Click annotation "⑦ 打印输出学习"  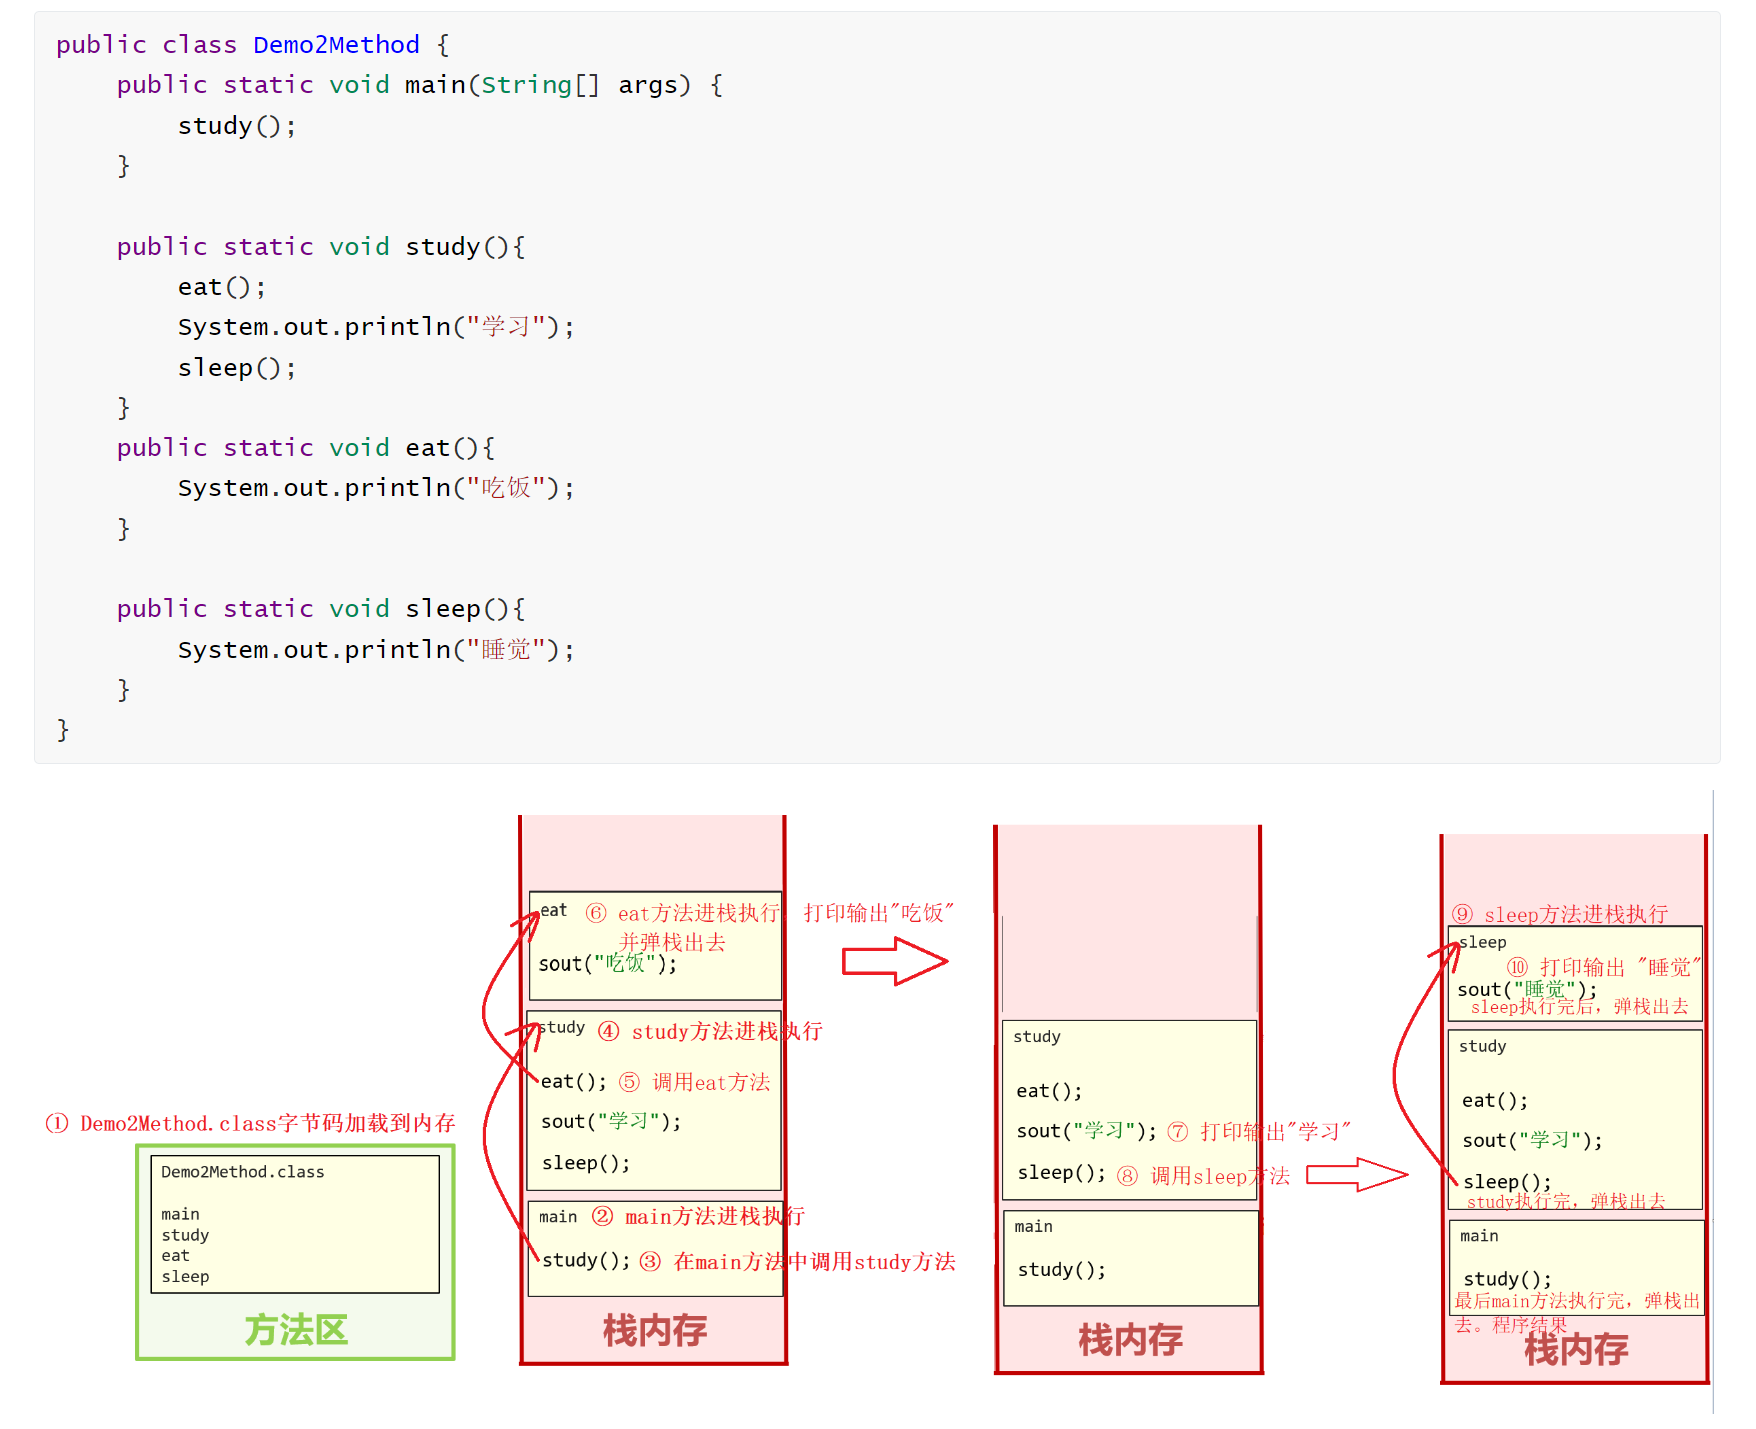[1259, 1131]
